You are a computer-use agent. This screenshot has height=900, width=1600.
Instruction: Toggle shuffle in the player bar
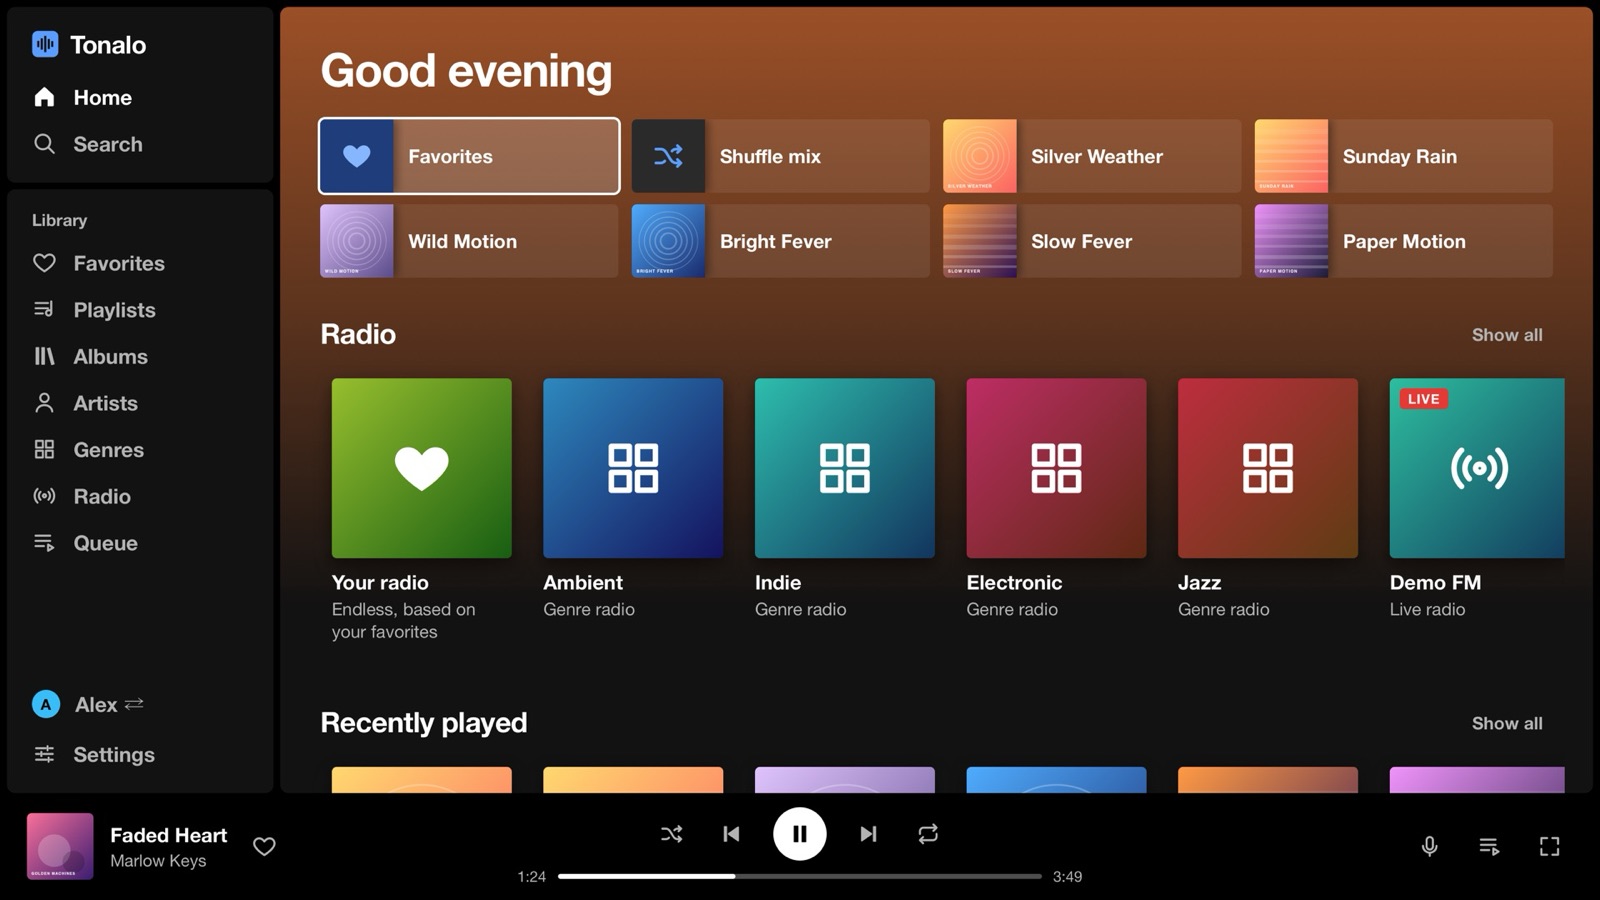pos(672,834)
